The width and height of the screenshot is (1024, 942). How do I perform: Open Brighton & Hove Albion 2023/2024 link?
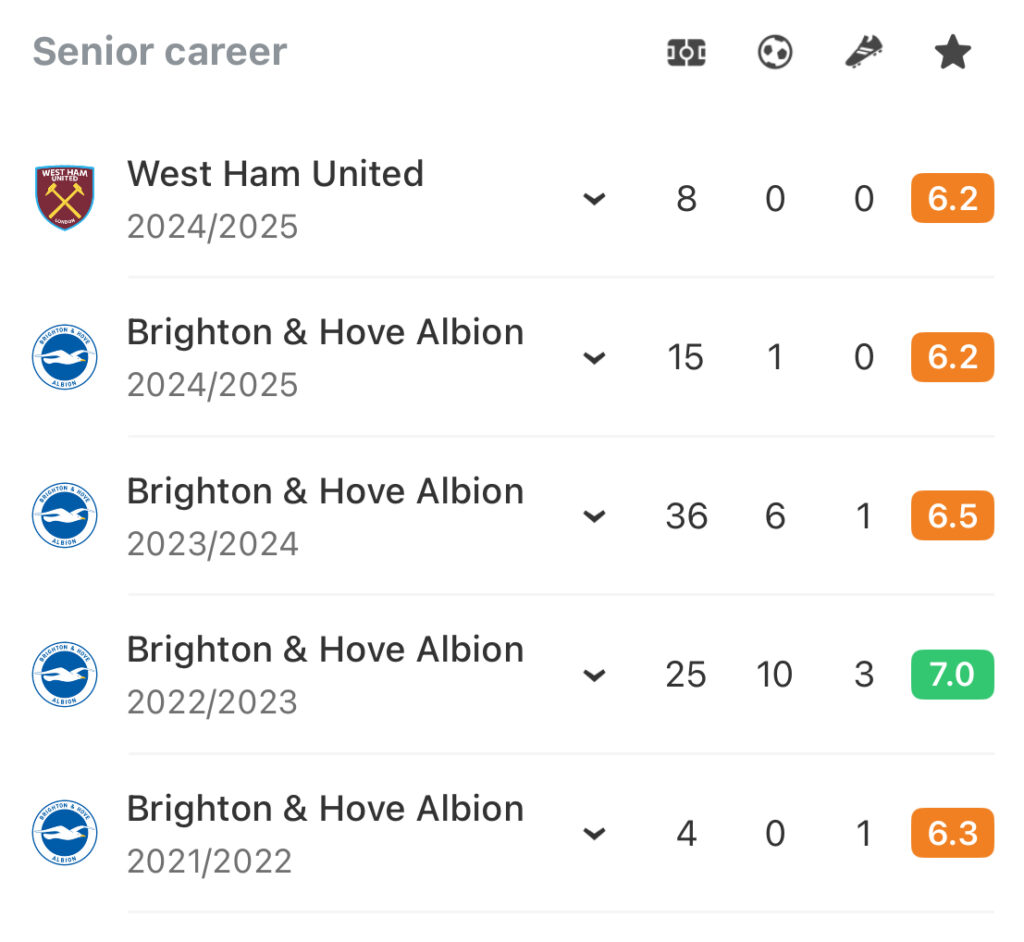click(x=325, y=491)
